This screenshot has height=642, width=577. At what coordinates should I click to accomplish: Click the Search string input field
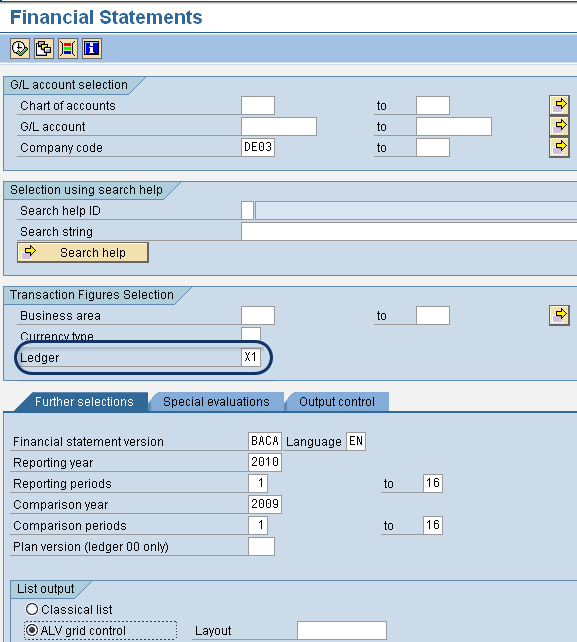click(x=409, y=231)
